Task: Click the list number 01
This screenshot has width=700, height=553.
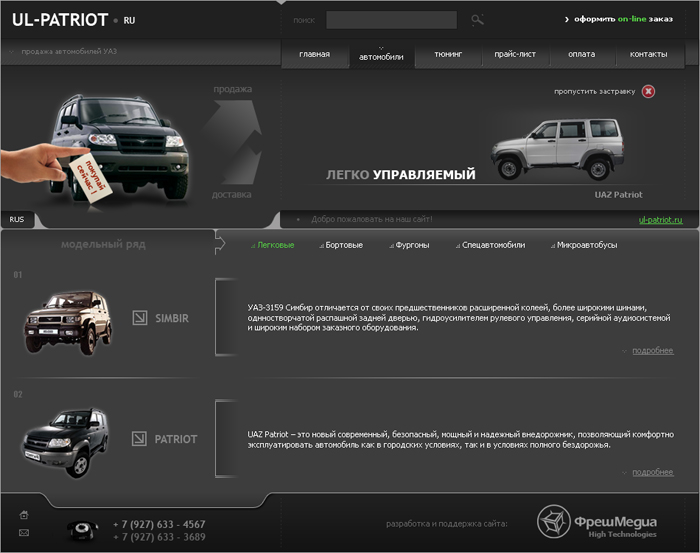Action: (x=18, y=274)
